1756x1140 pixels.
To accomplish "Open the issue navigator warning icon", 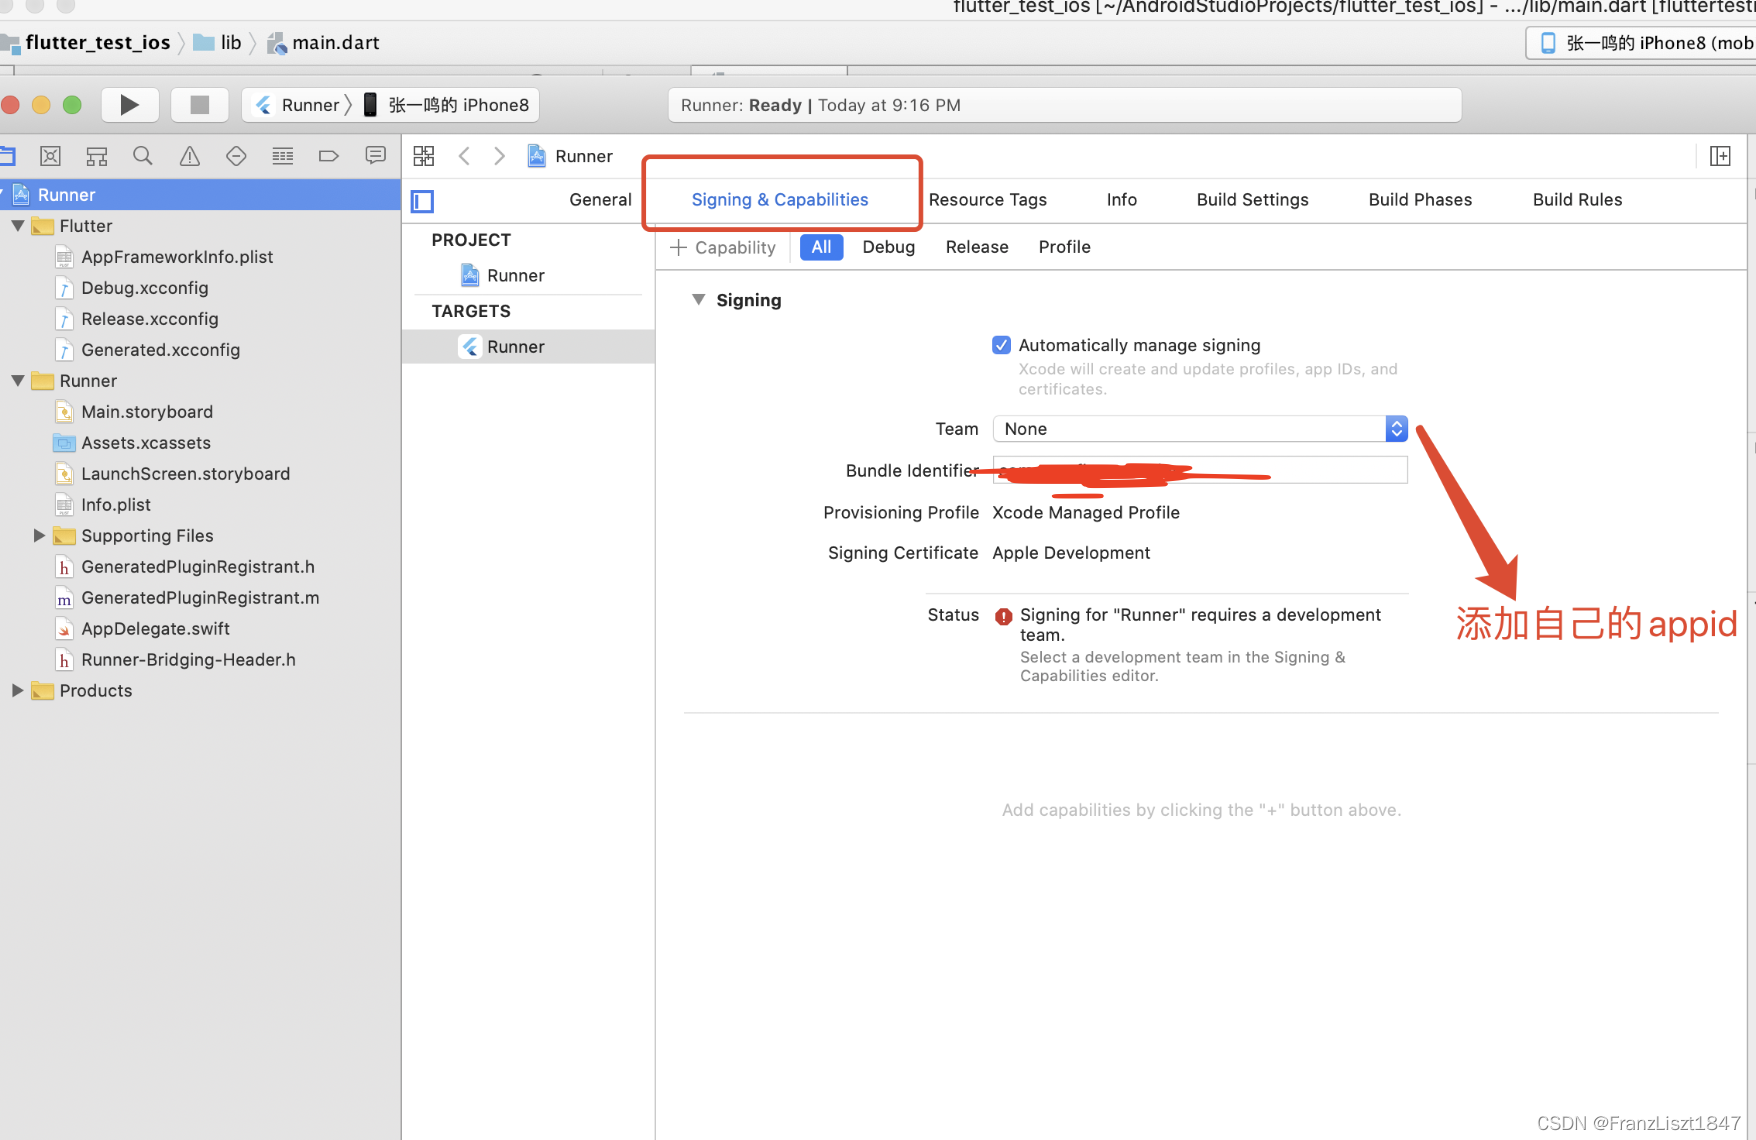I will point(189,156).
